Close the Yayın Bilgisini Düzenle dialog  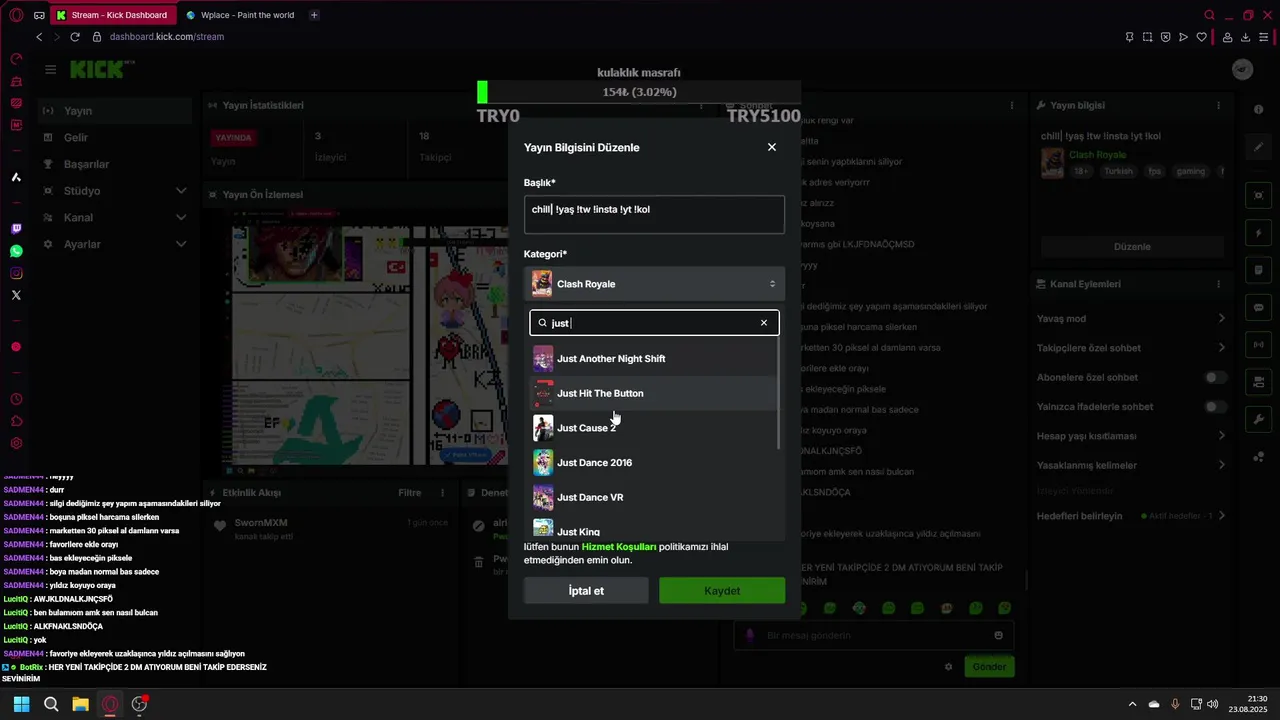click(771, 147)
